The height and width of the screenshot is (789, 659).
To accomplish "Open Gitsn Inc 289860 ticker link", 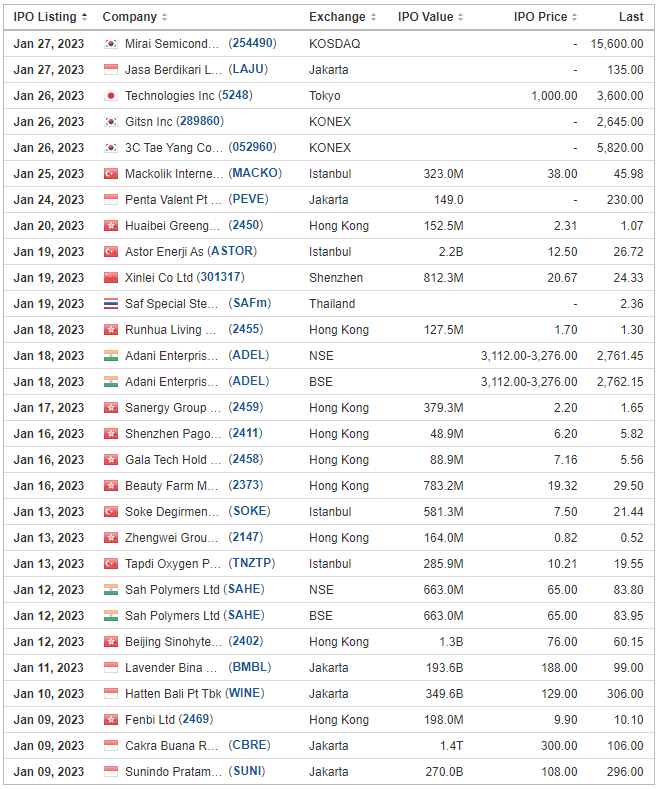I will click(x=200, y=121).
